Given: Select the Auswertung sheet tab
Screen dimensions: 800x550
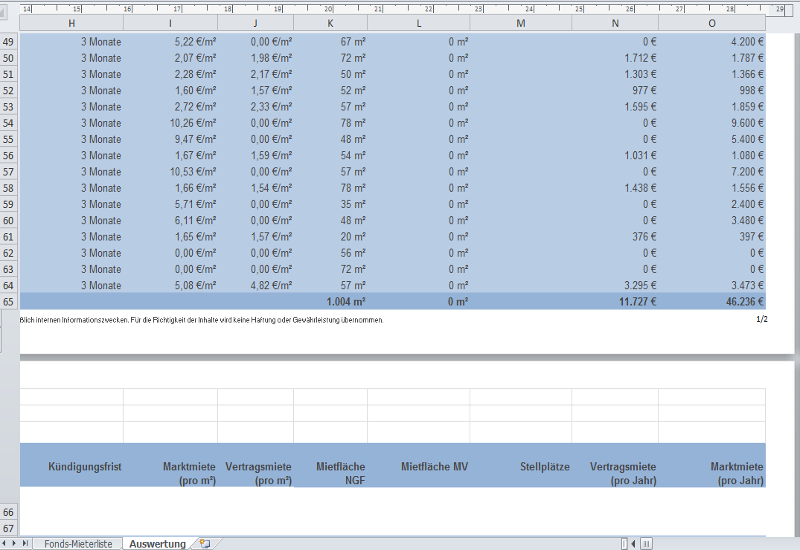Looking at the screenshot, I should (x=157, y=544).
